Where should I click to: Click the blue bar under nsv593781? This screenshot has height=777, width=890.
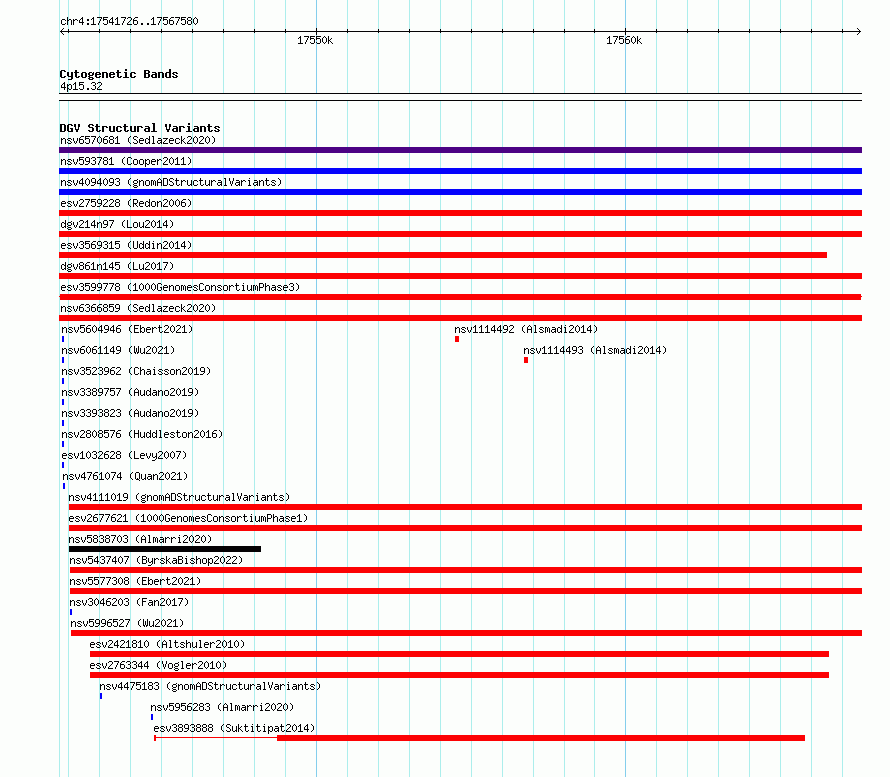[460, 171]
